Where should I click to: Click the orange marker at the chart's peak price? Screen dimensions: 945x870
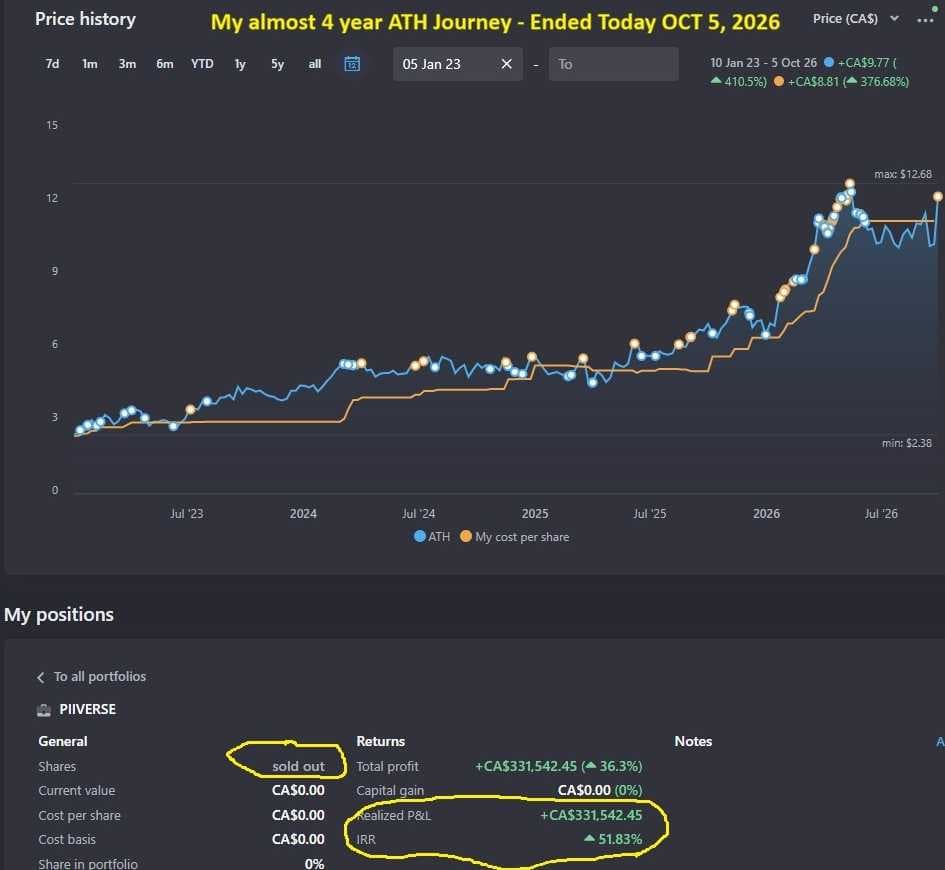(849, 184)
